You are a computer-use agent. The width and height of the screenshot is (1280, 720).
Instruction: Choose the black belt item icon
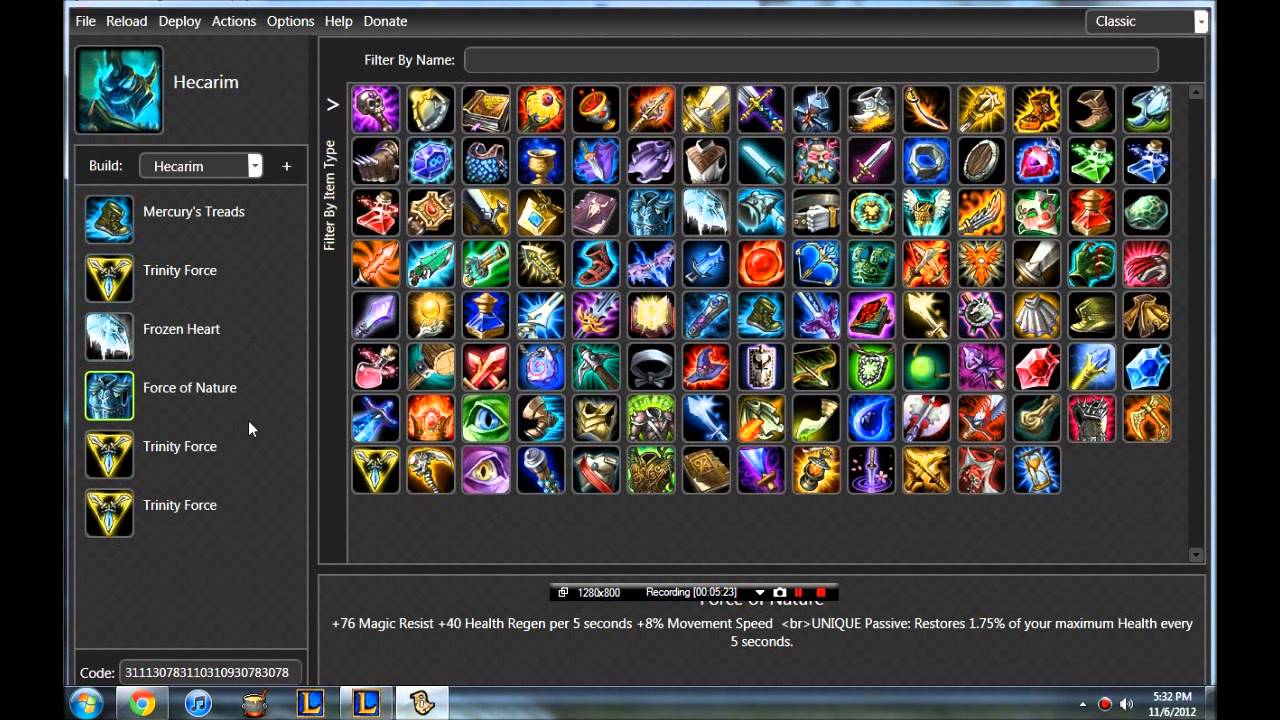click(x=651, y=367)
